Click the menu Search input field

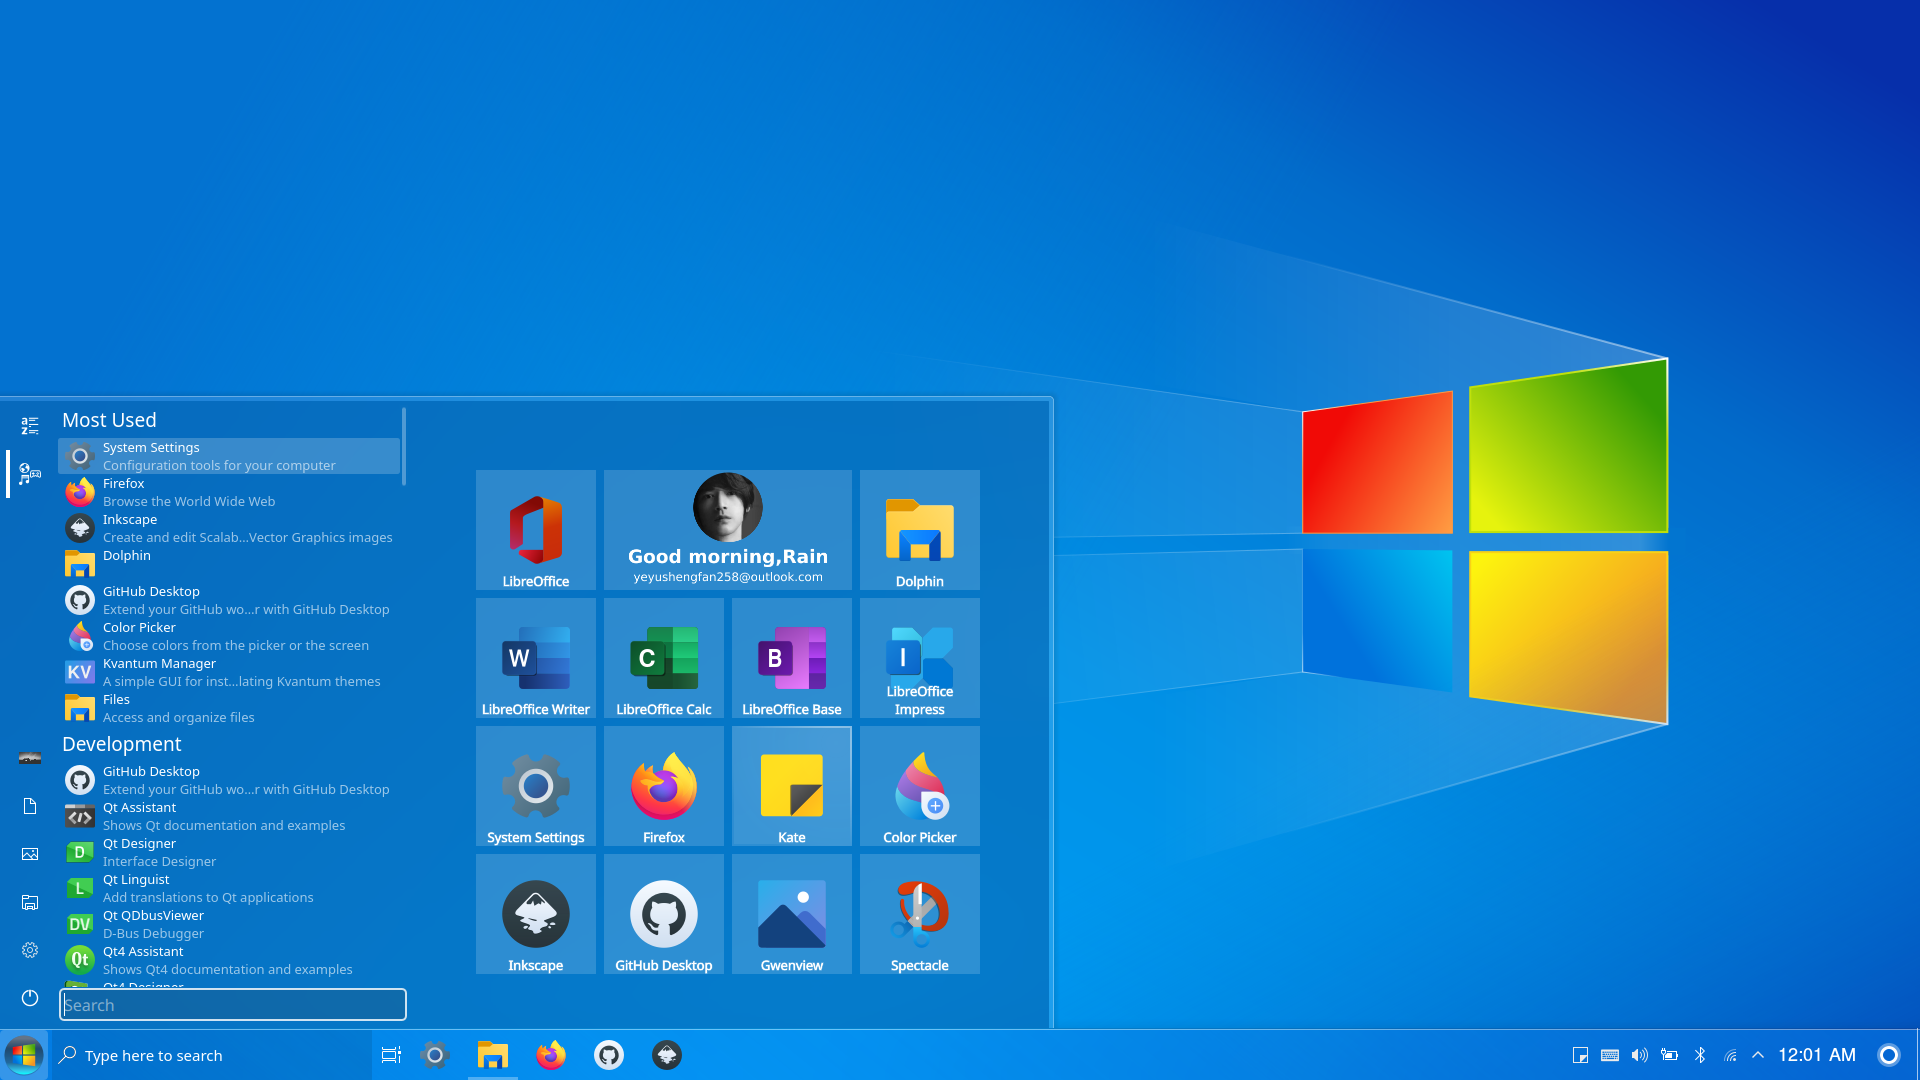(233, 1005)
